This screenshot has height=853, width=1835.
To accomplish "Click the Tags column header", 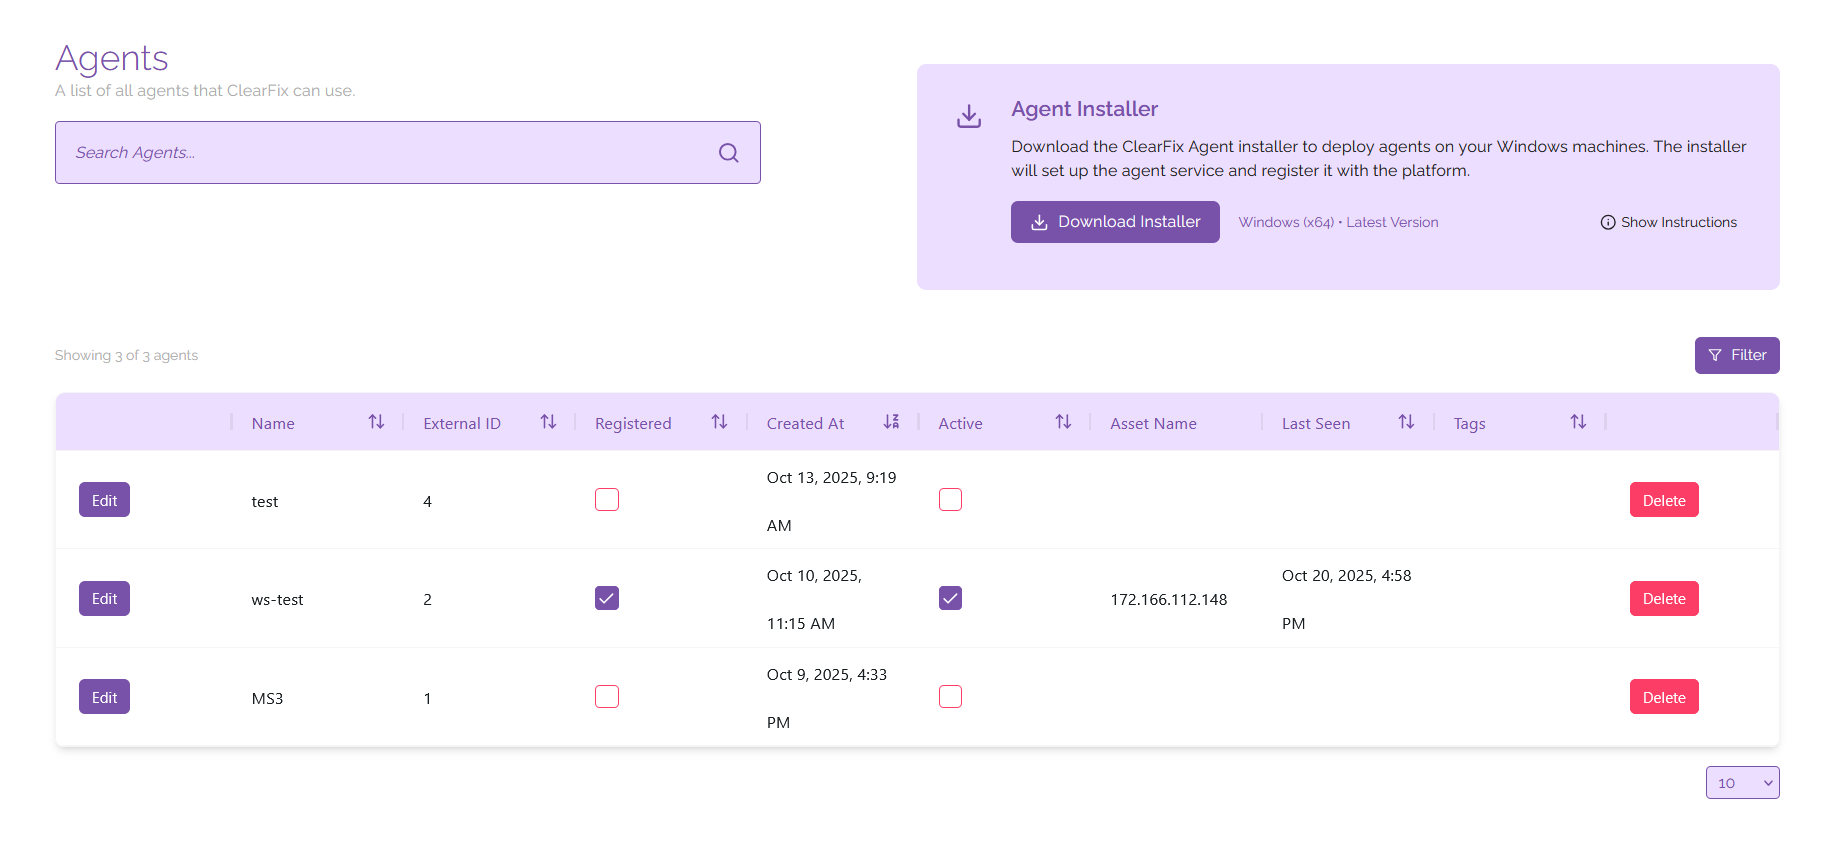I will (1469, 424).
